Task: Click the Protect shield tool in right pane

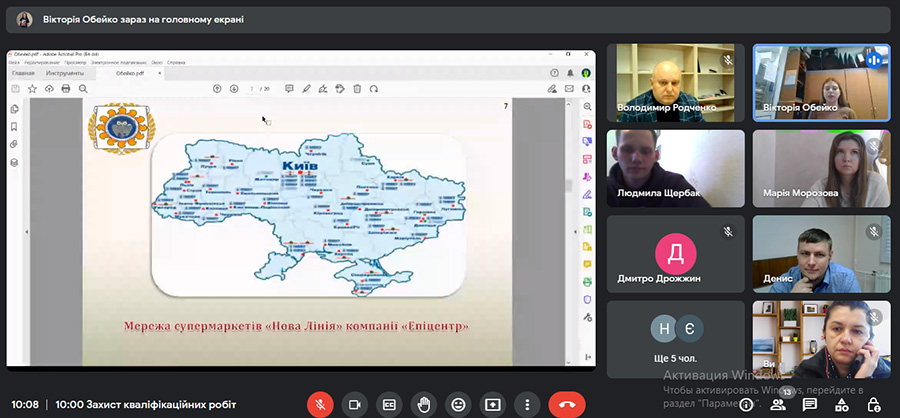Action: (587, 299)
